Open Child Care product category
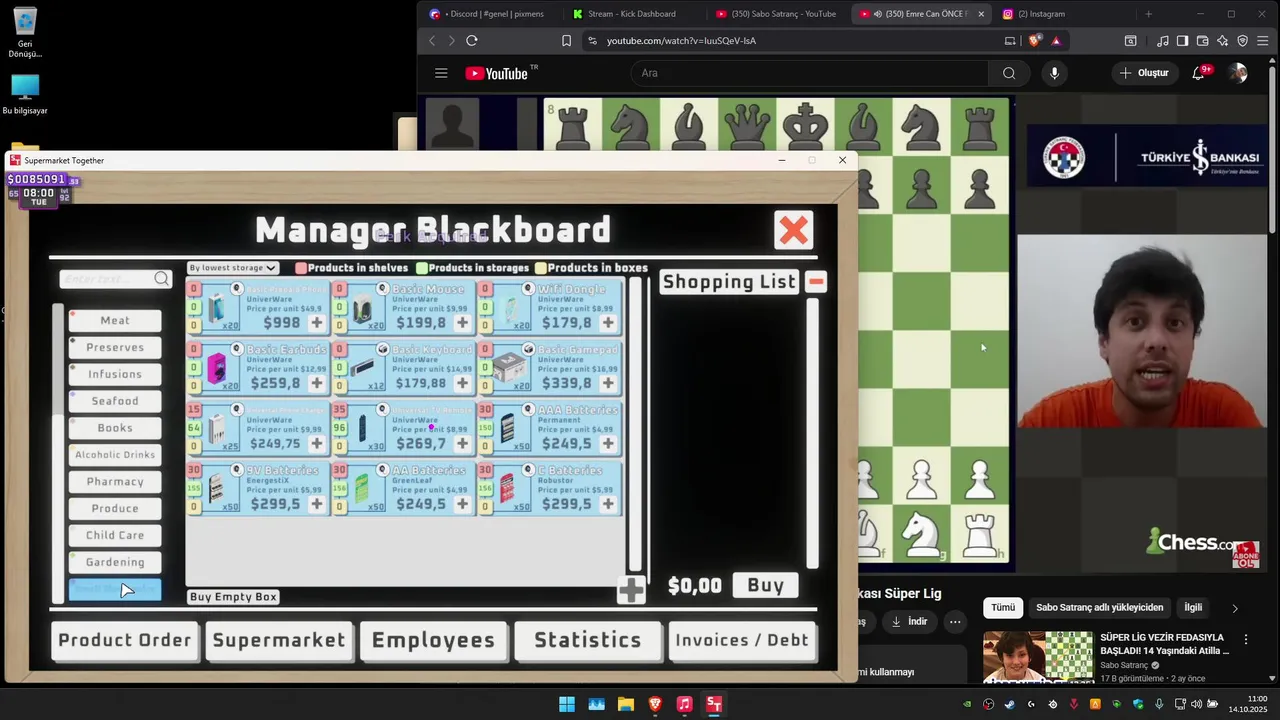This screenshot has width=1280, height=720. point(115,535)
